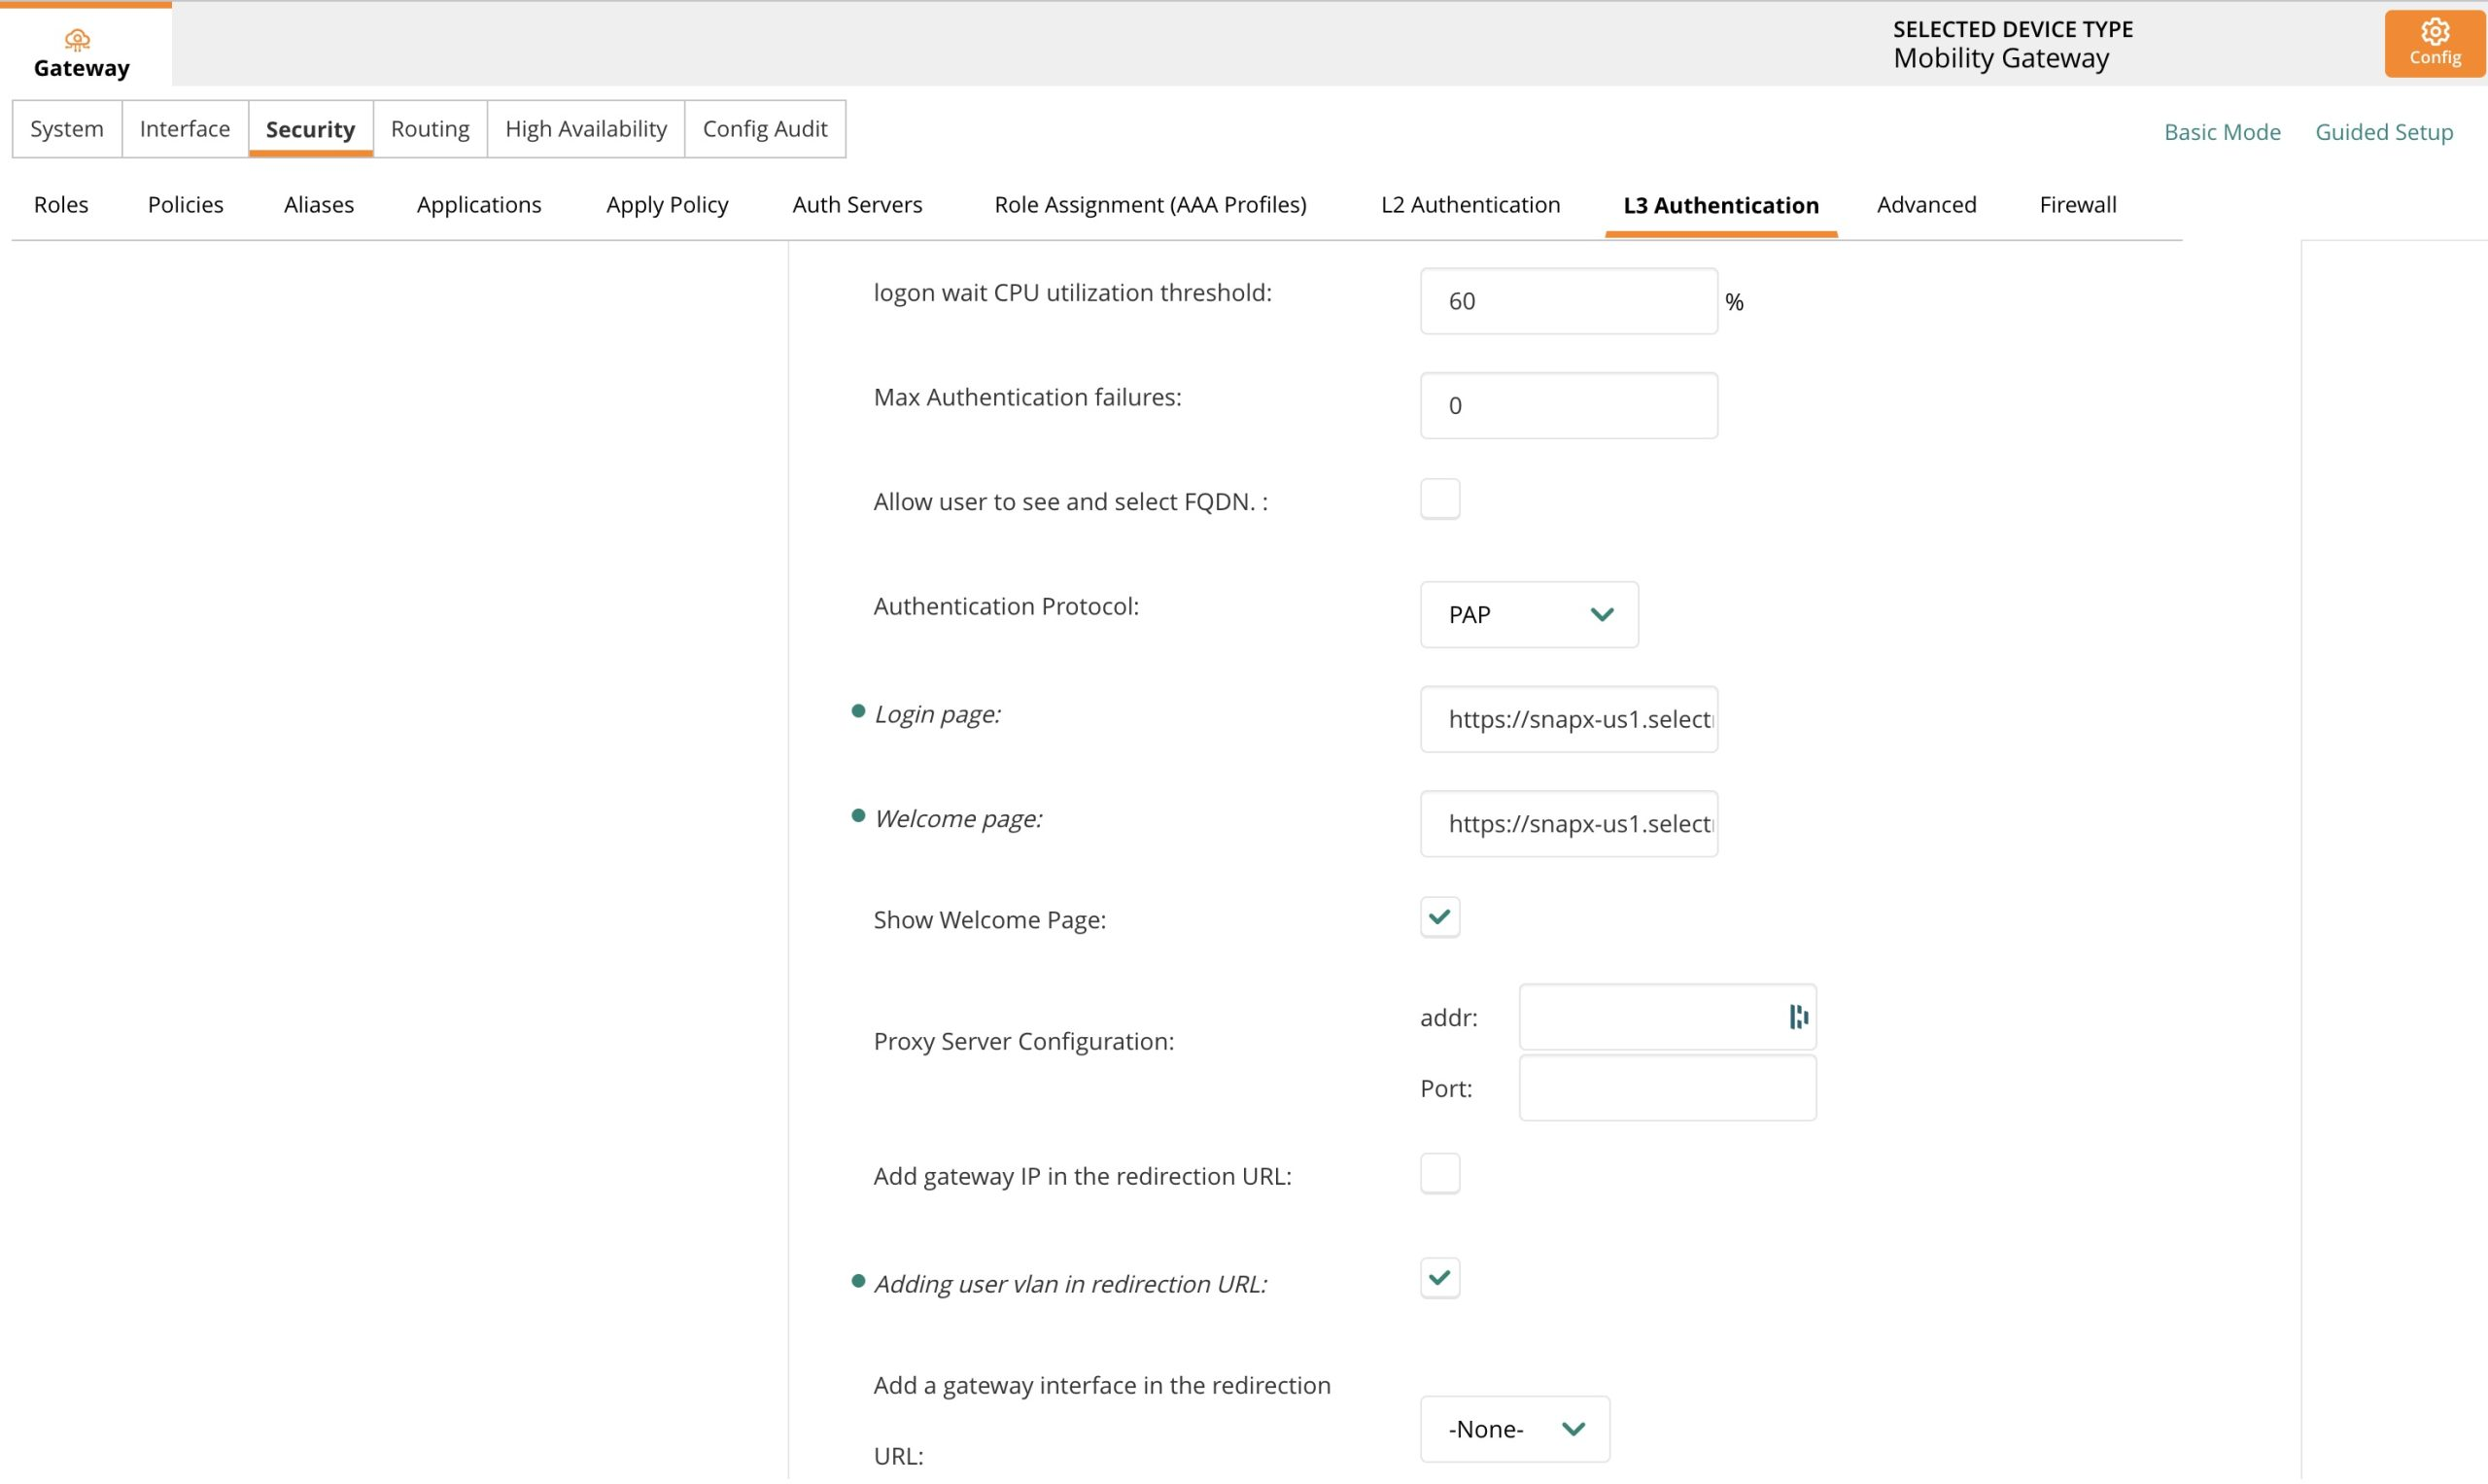This screenshot has height=1484, width=2488.
Task: Expand the gateway interface -None- dropdown
Action: click(1514, 1429)
